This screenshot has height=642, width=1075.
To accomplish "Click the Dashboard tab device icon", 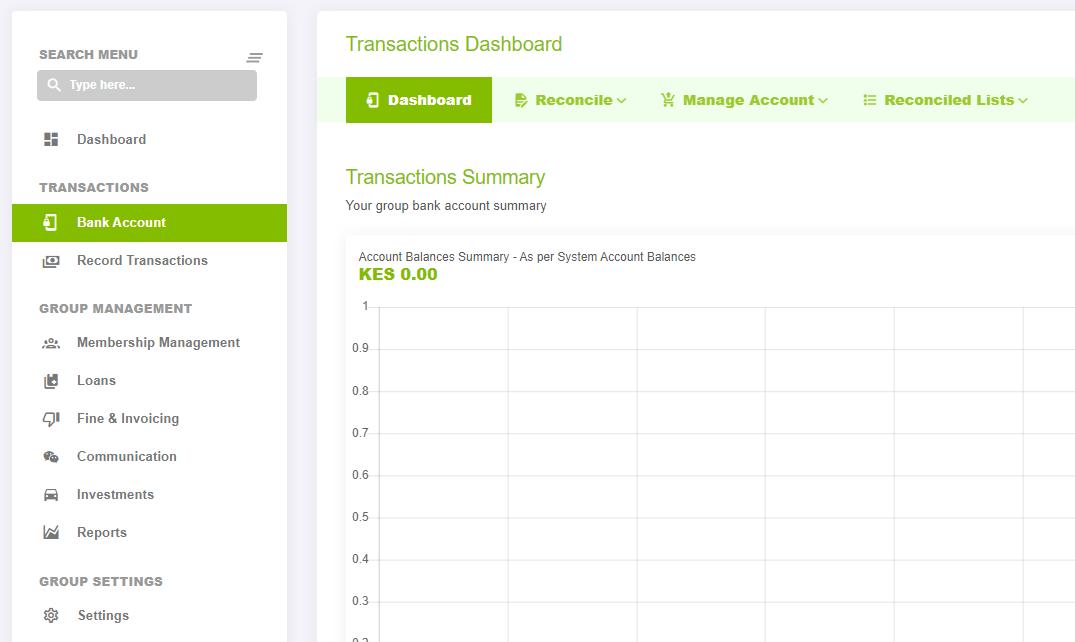I will point(372,100).
